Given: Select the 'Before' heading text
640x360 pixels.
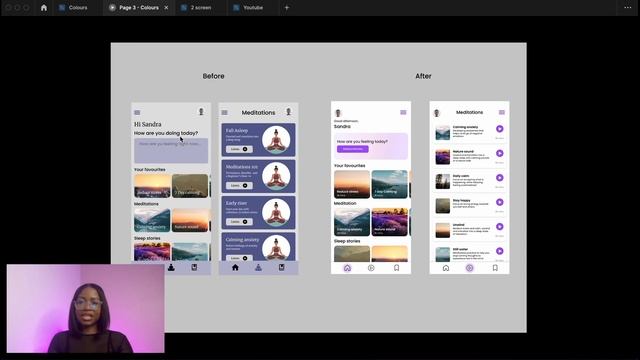Looking at the screenshot, I should click(213, 76).
